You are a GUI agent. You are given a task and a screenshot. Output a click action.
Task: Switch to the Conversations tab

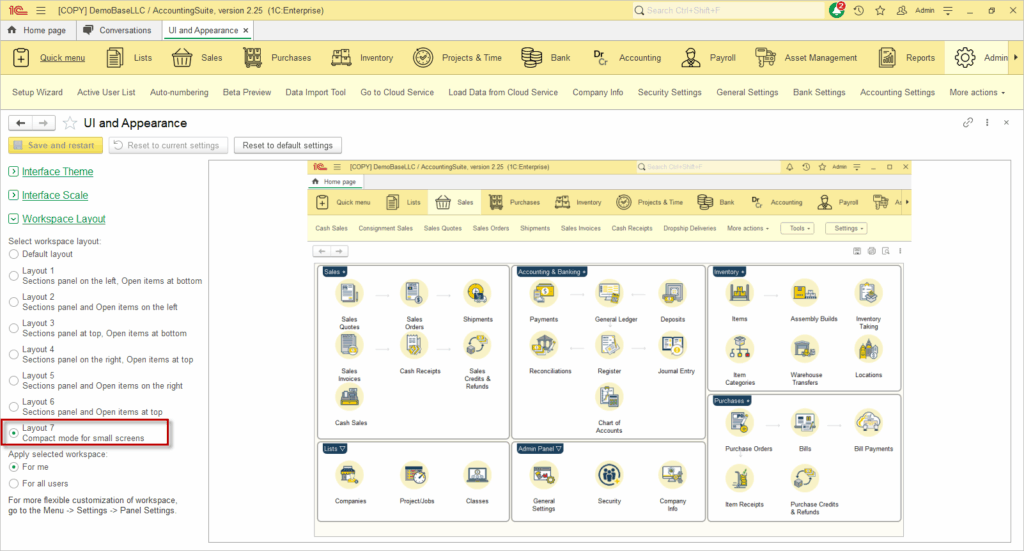(x=118, y=30)
